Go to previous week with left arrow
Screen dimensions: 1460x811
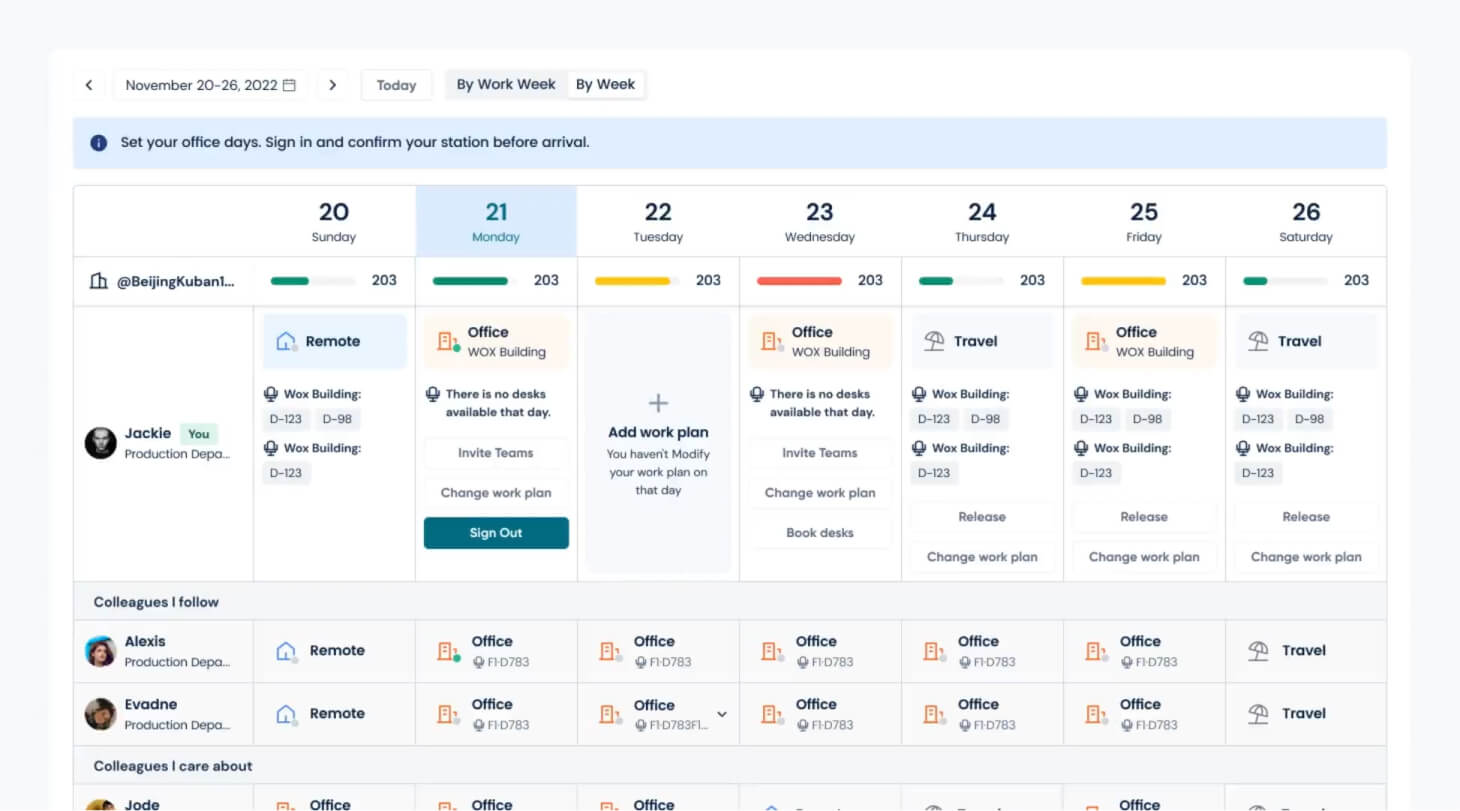click(89, 85)
